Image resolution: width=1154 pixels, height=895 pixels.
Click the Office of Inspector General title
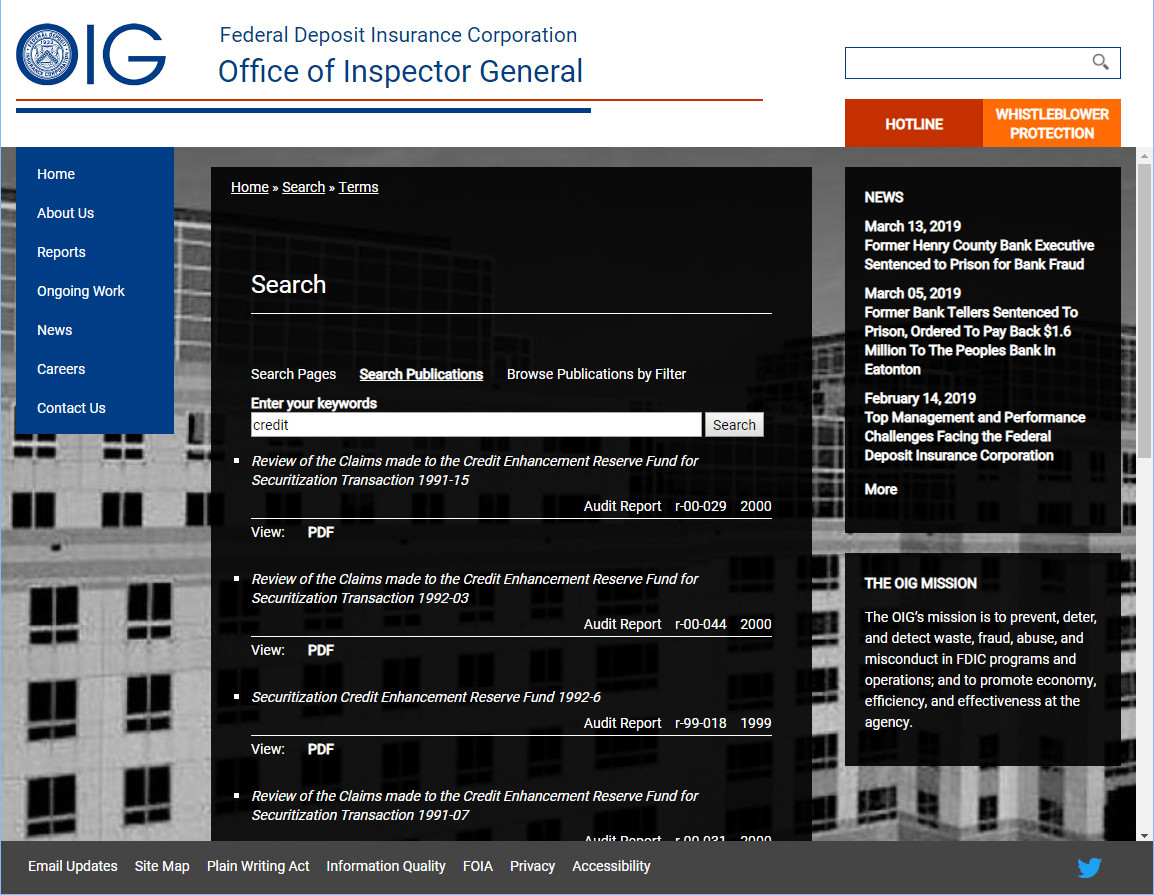coord(400,71)
